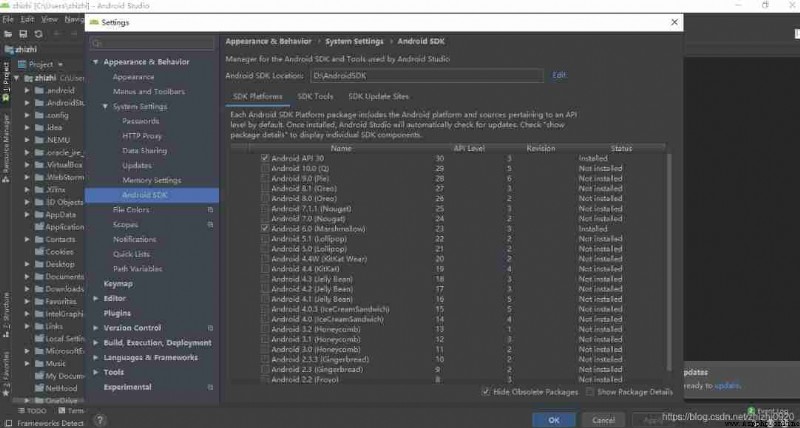This screenshot has height=428, width=800.
Task: Click the Settings search field
Action: tap(152, 43)
